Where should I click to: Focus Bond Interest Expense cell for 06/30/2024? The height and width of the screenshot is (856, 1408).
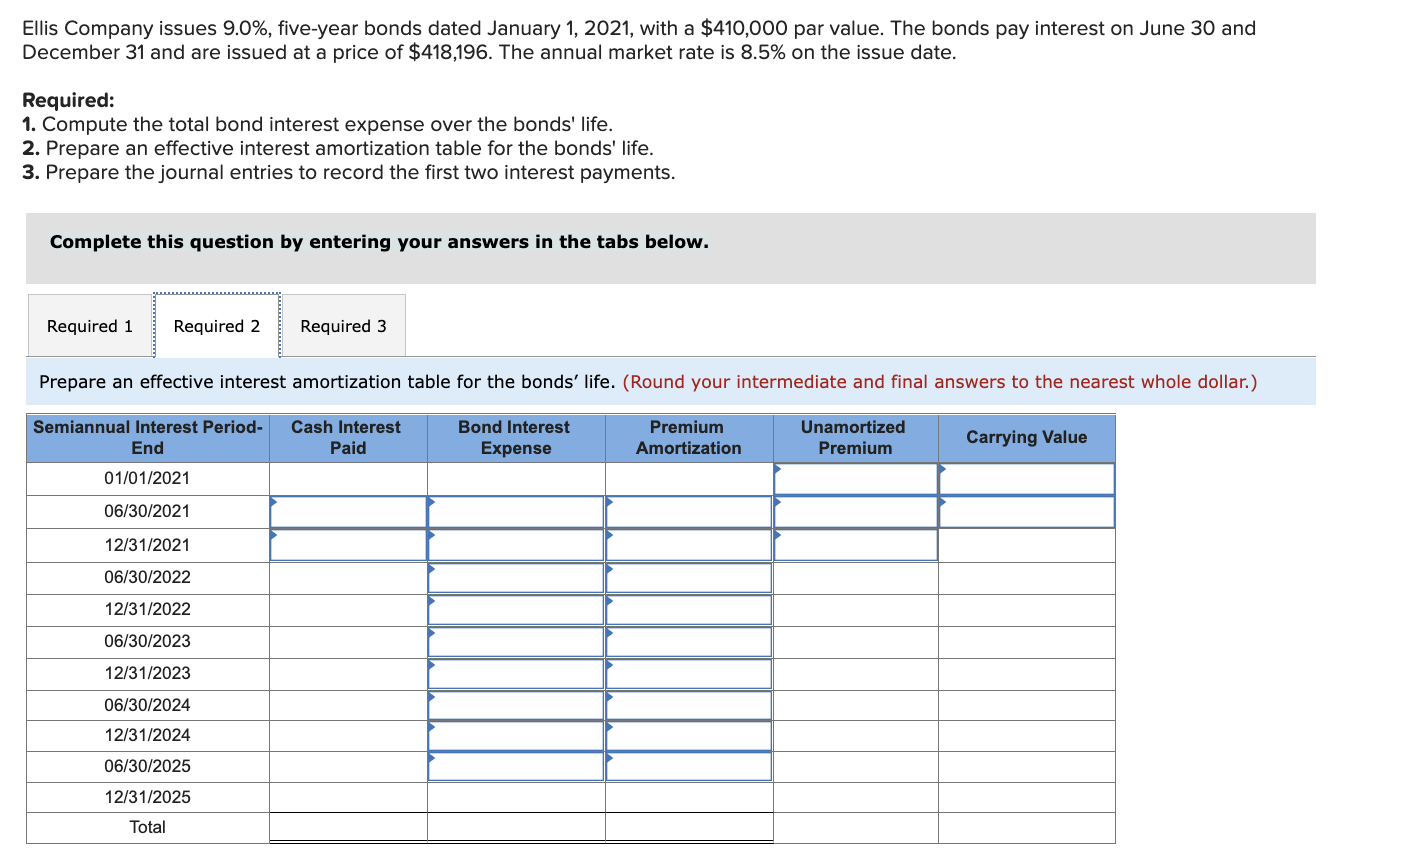[x=516, y=705]
